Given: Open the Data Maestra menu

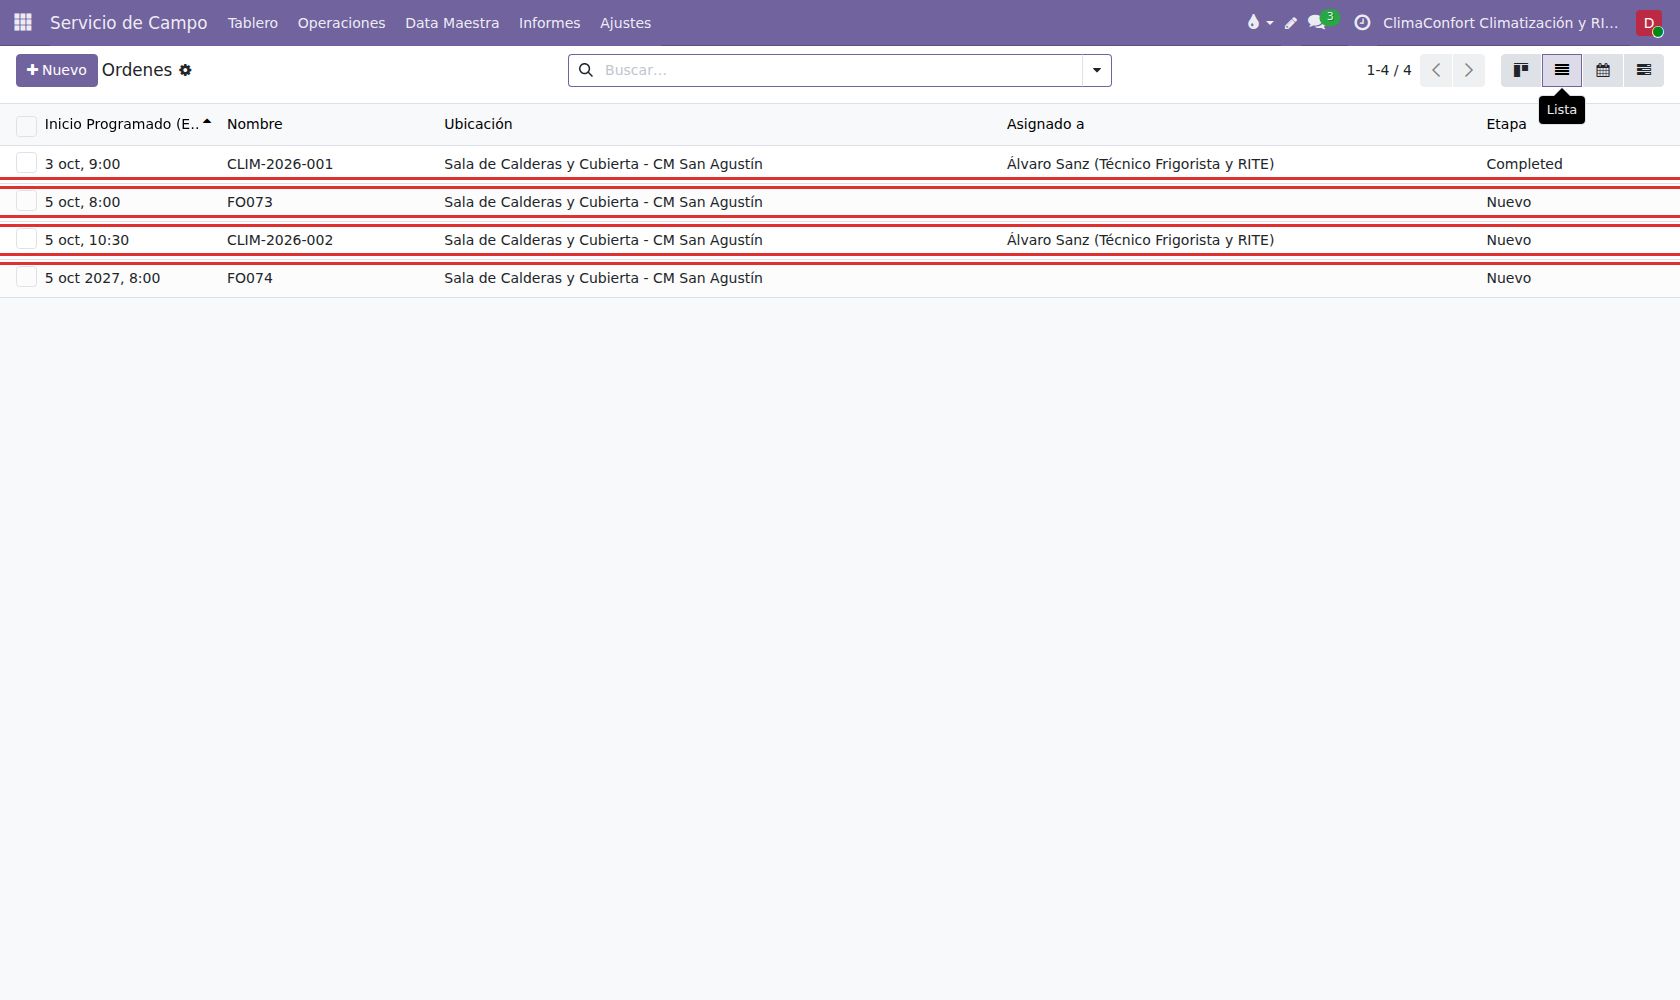Looking at the screenshot, I should coord(452,23).
